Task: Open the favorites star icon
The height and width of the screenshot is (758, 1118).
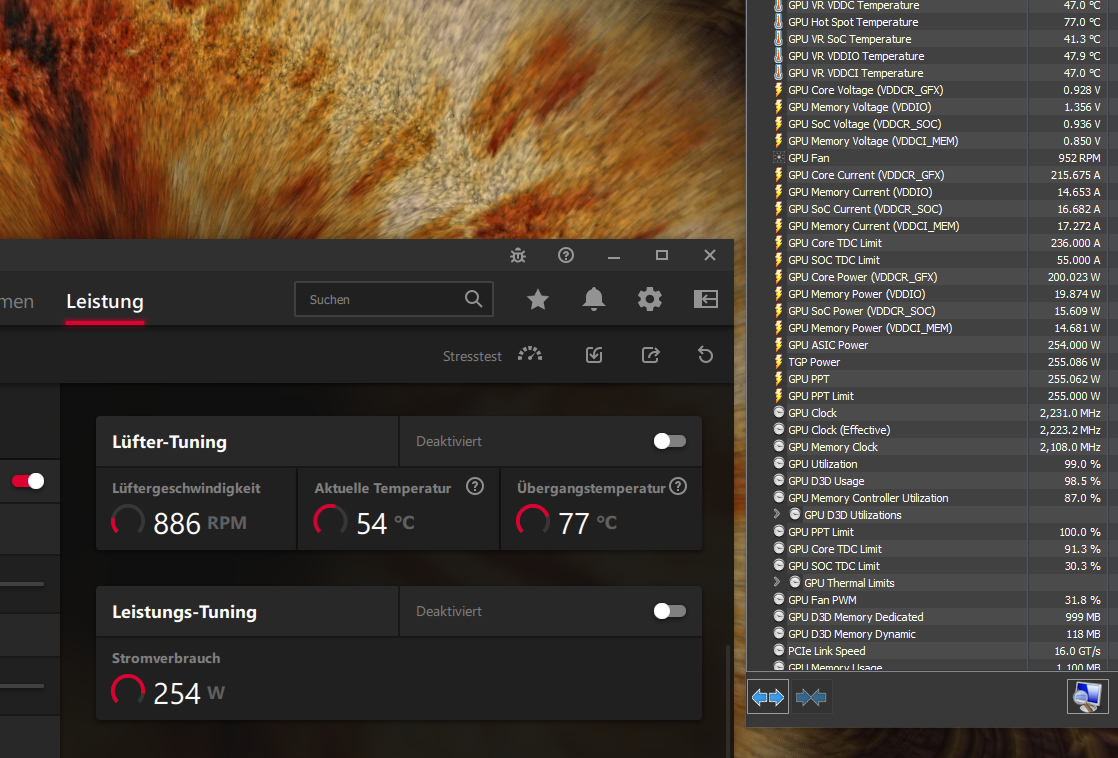Action: 538,299
